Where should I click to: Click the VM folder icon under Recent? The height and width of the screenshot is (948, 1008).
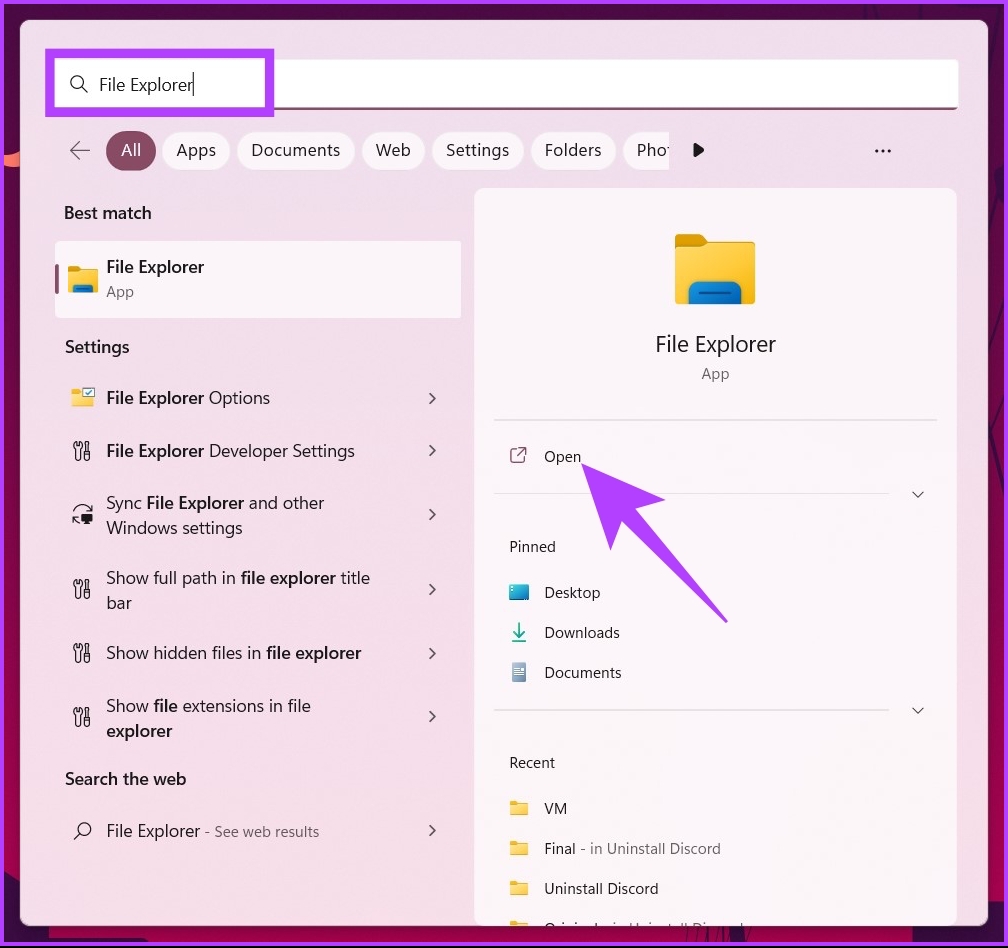point(519,808)
